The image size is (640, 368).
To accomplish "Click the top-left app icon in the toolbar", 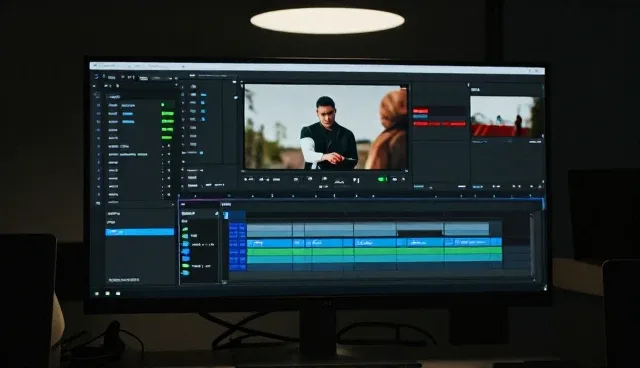I will click(x=96, y=77).
